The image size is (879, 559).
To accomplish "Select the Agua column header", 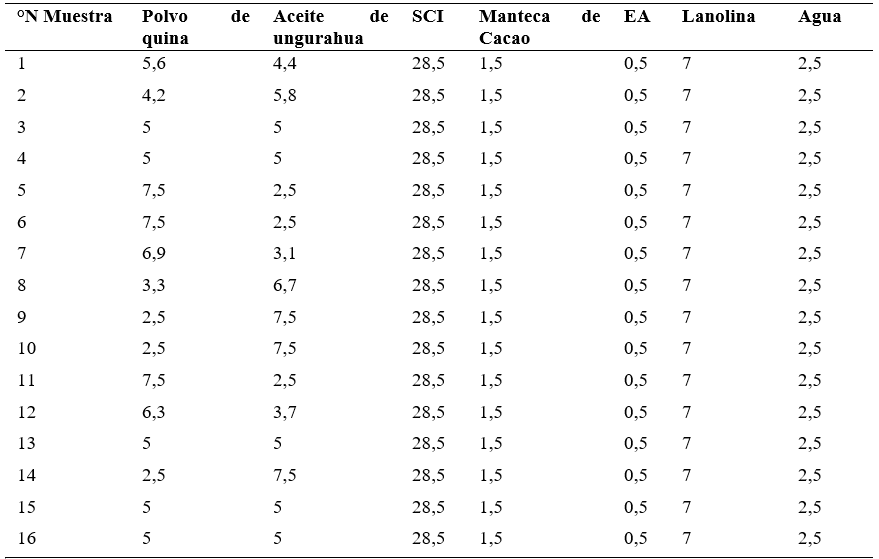I will 820,17.
